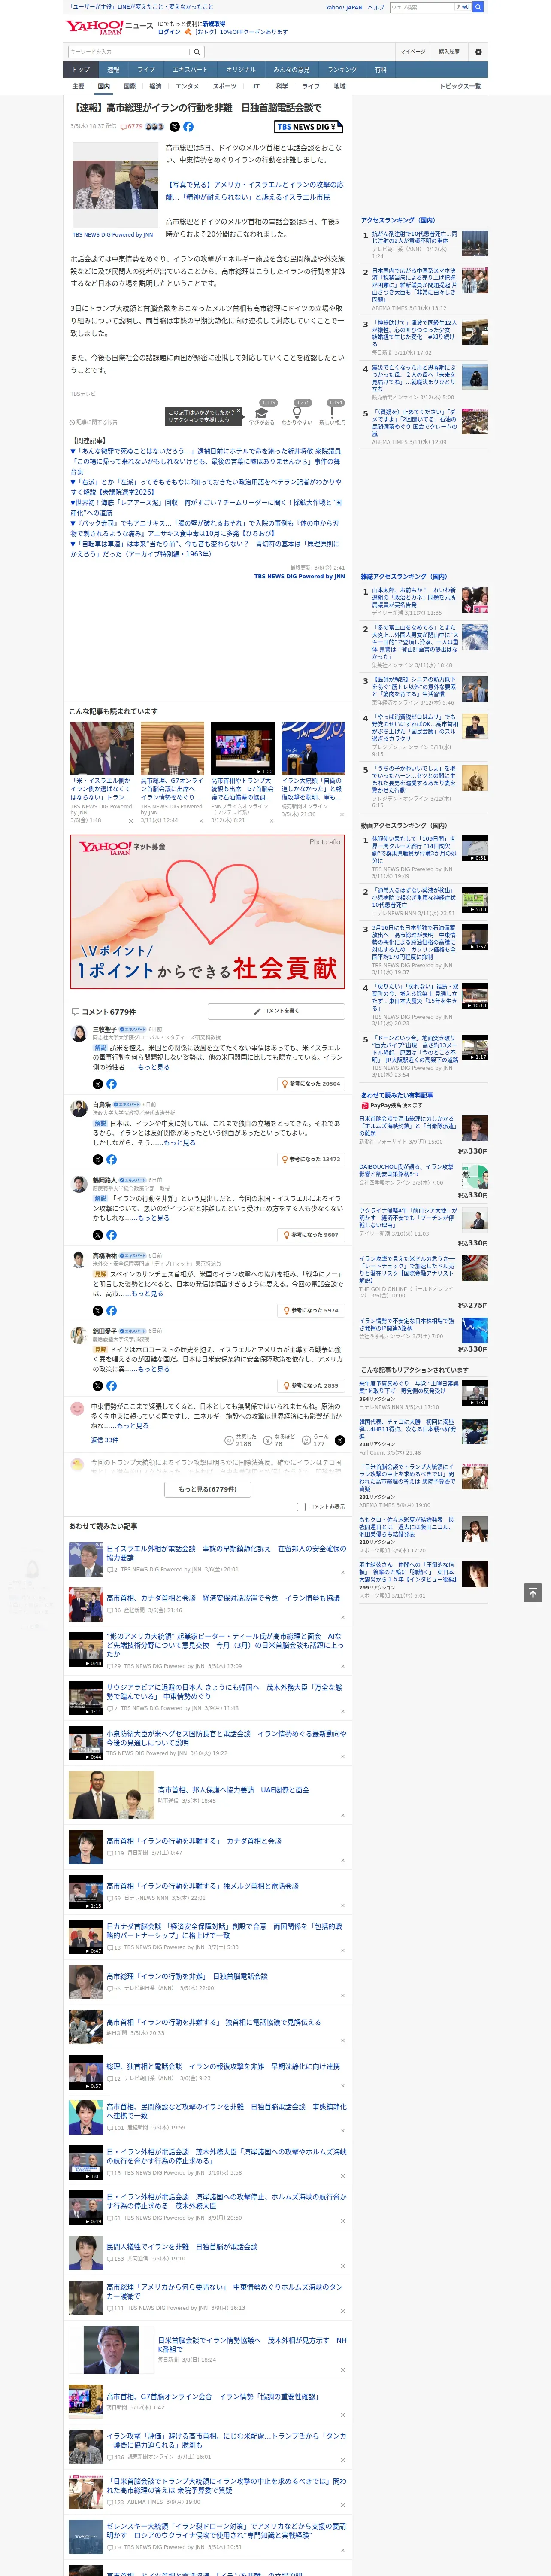The image size is (551, 2576).
Task: Share 白鳥浩's comment on Facebook
Action: tap(111, 1160)
